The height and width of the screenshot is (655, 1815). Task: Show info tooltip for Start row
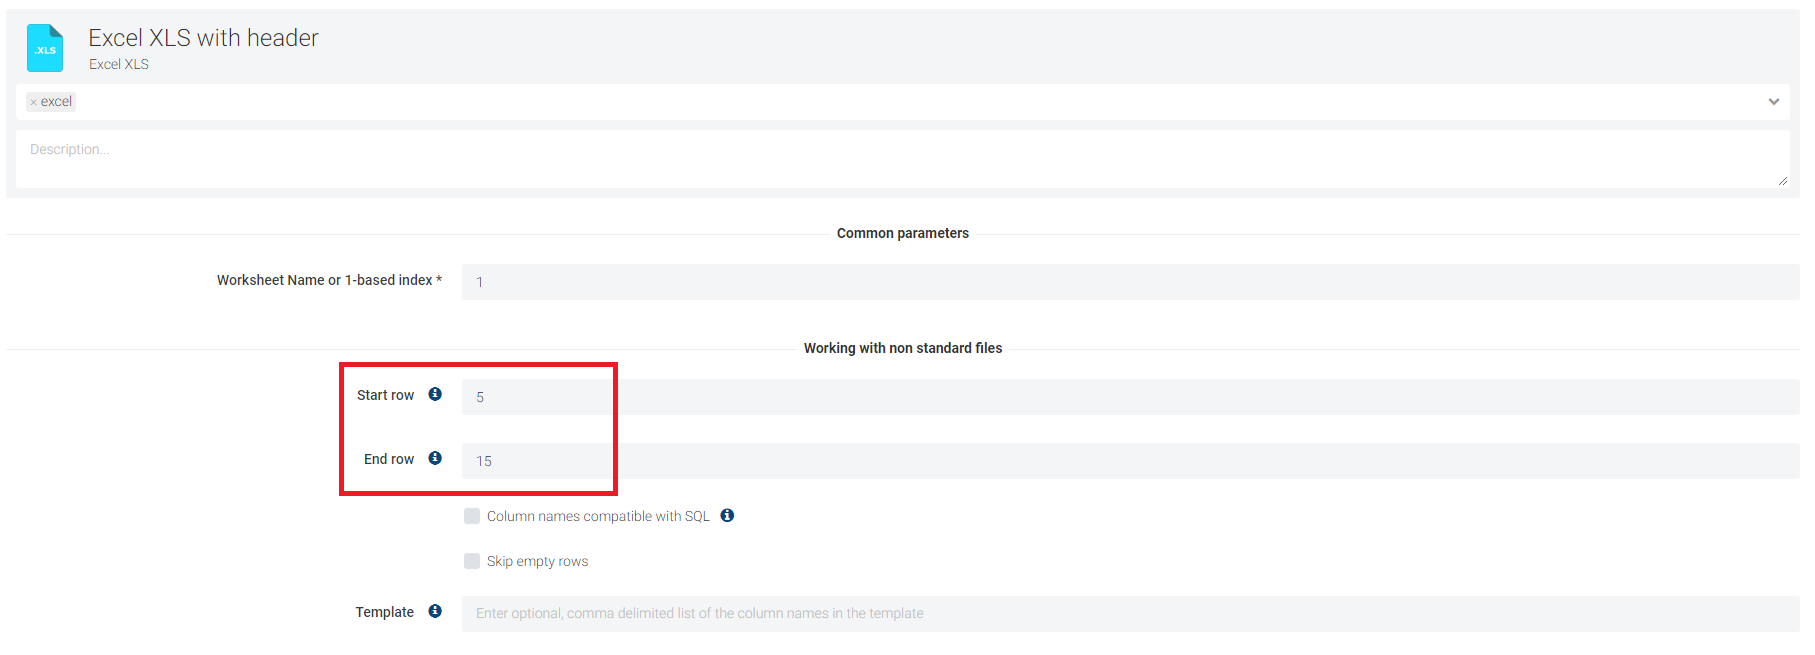click(x=435, y=394)
